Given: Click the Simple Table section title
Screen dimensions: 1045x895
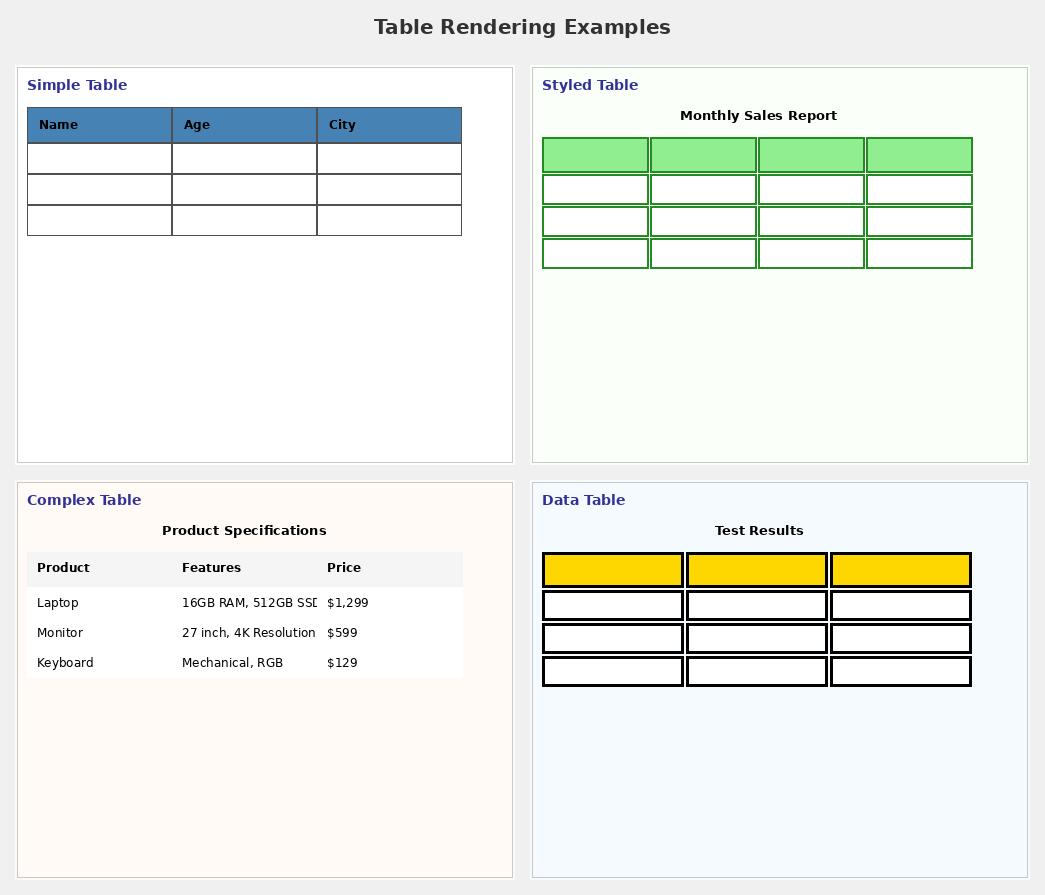Looking at the screenshot, I should (x=77, y=85).
